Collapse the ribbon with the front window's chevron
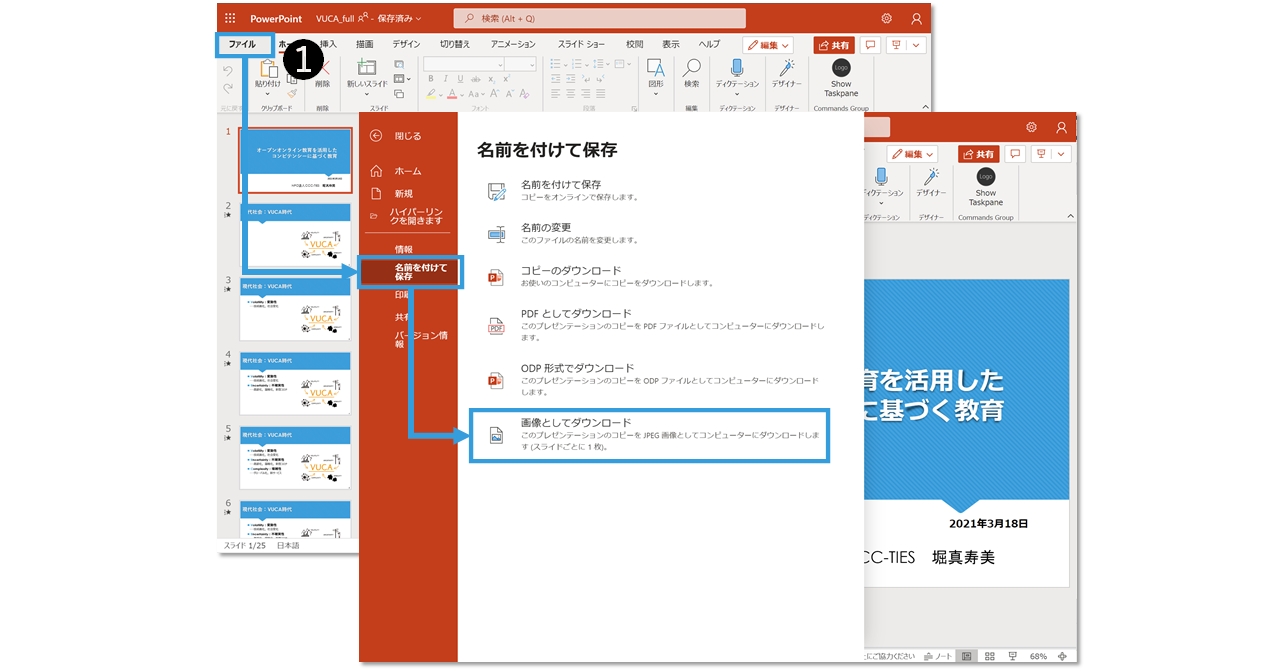1280x671 pixels. coord(1069,216)
